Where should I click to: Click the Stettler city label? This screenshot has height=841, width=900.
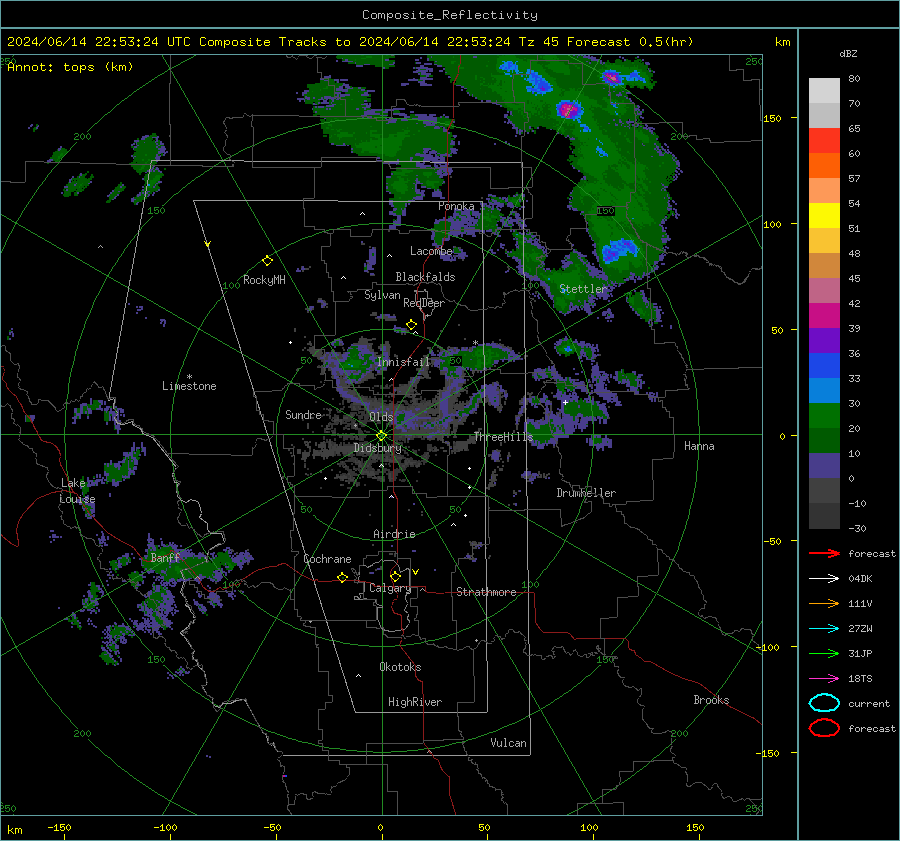[583, 289]
